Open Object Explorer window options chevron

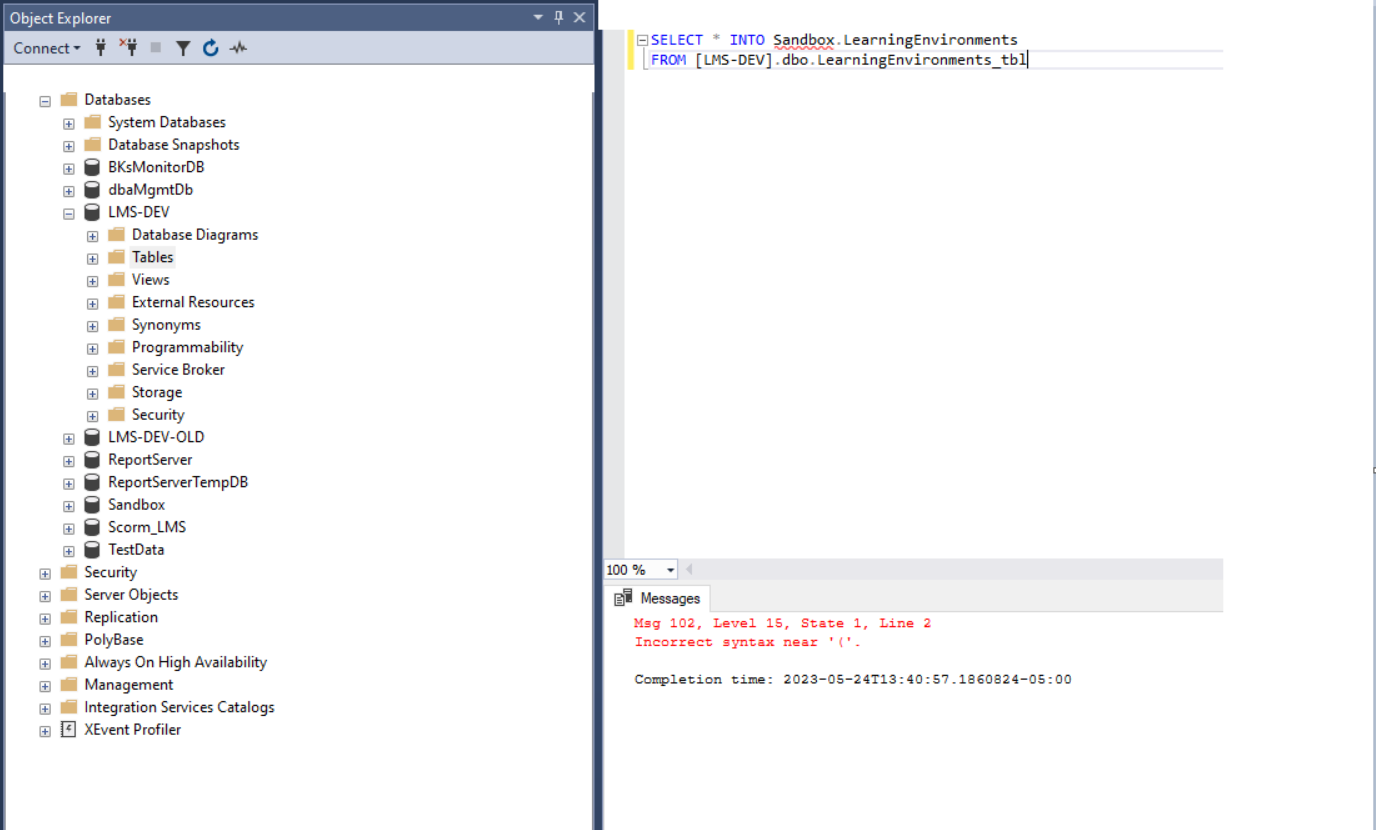538,16
